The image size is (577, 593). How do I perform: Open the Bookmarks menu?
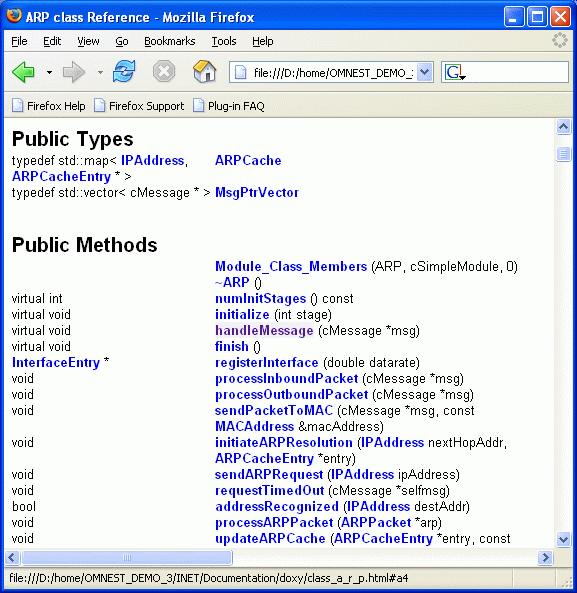170,41
